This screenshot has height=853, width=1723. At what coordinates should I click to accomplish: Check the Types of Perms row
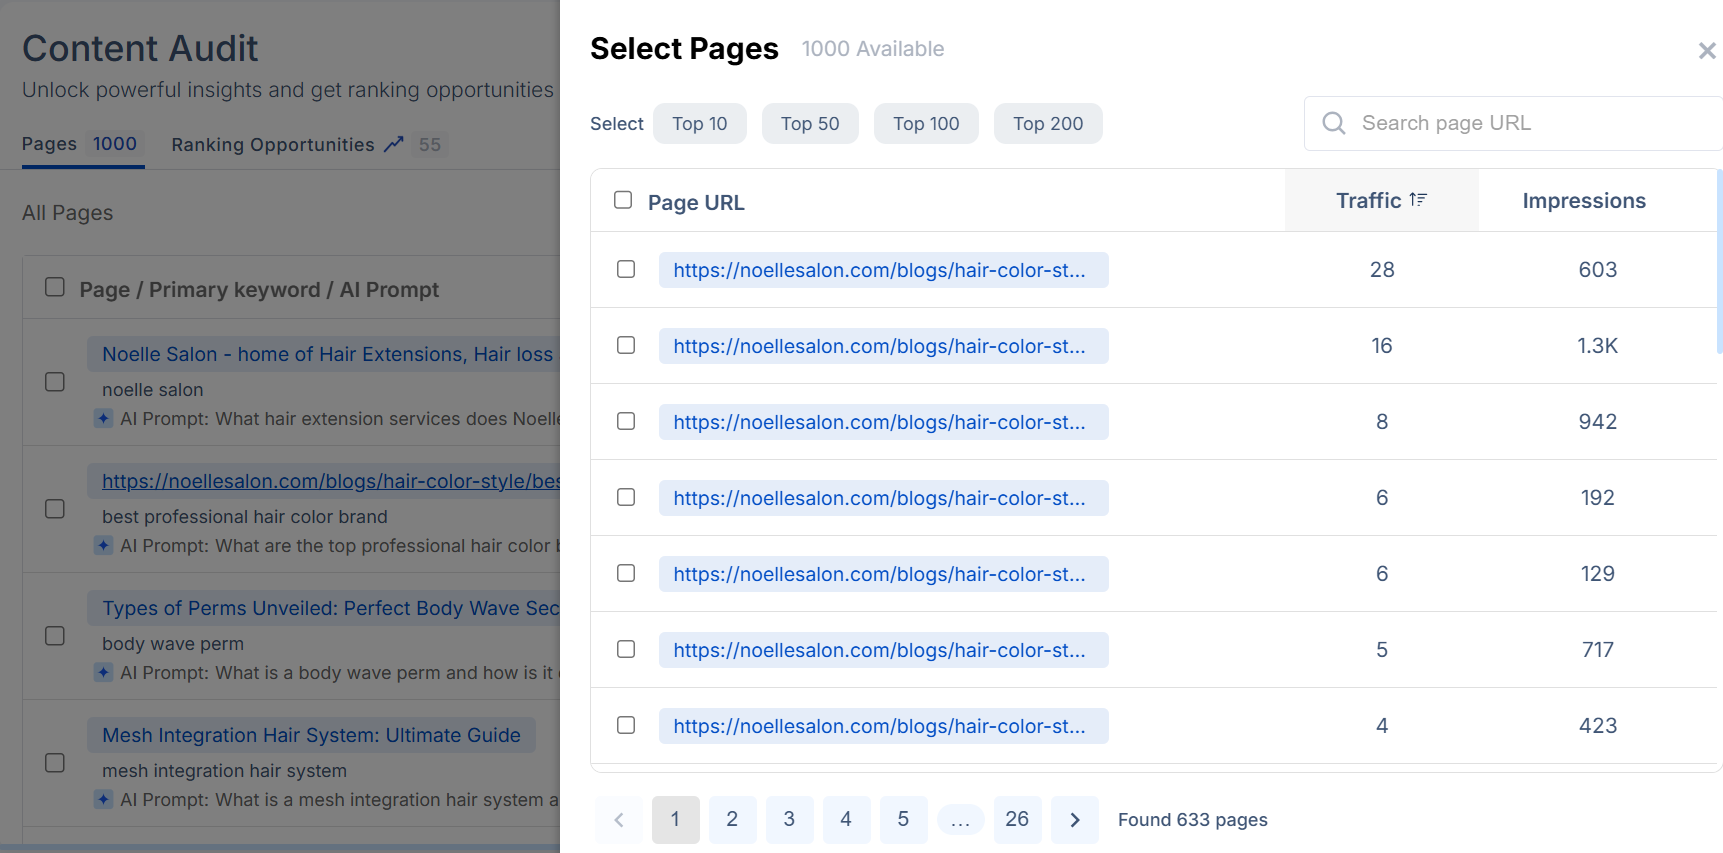click(x=55, y=636)
